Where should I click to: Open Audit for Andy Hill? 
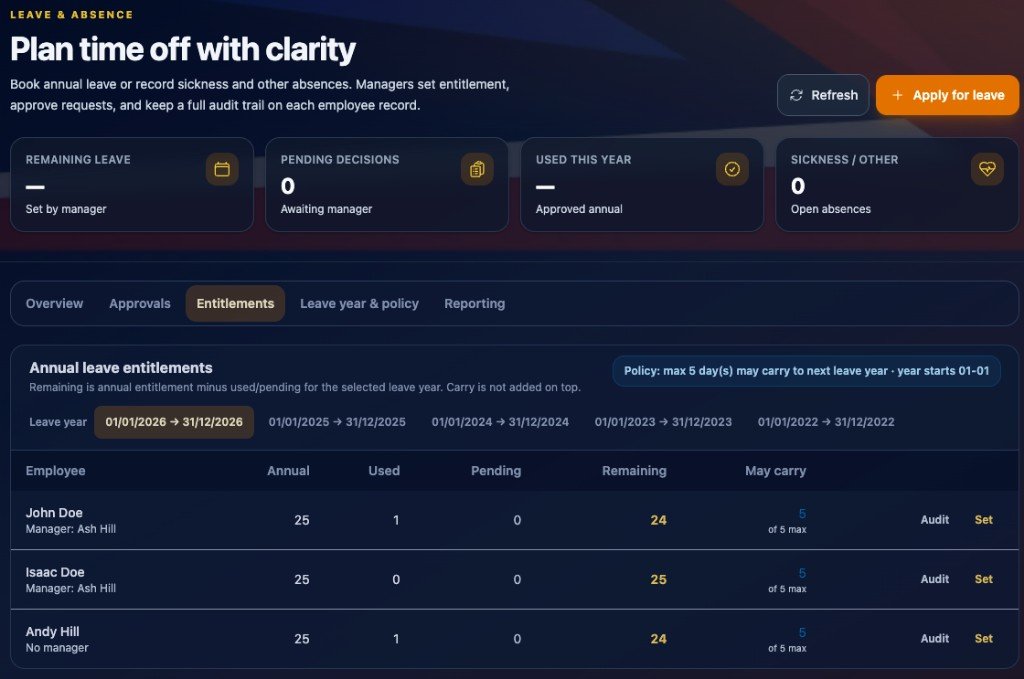click(x=935, y=639)
